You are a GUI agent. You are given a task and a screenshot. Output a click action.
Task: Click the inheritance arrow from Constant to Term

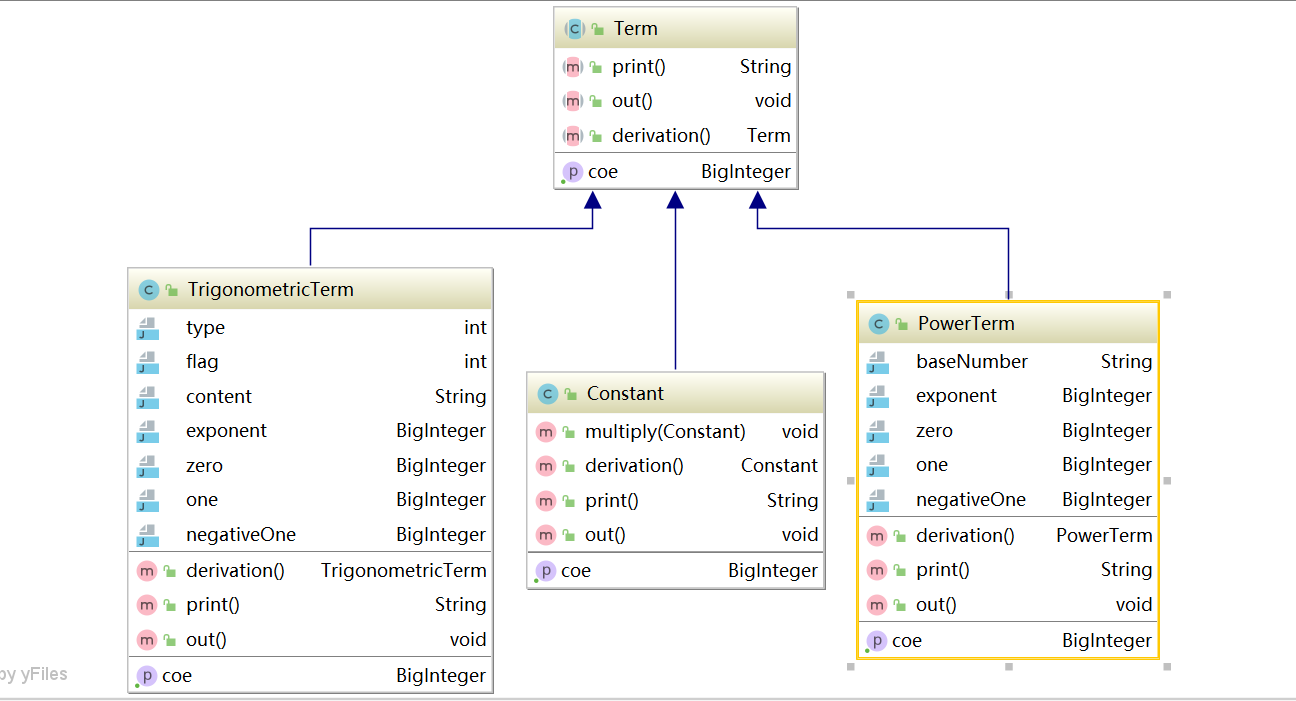coord(675,282)
